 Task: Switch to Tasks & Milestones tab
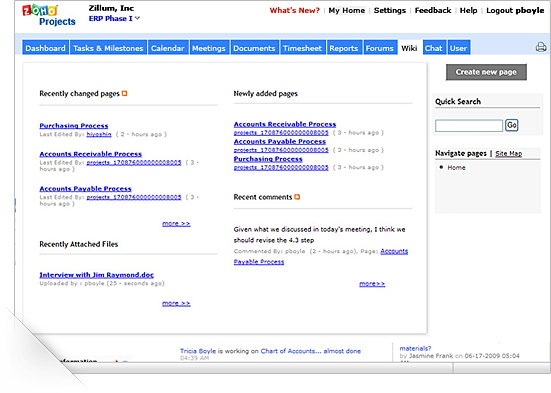click(x=108, y=48)
